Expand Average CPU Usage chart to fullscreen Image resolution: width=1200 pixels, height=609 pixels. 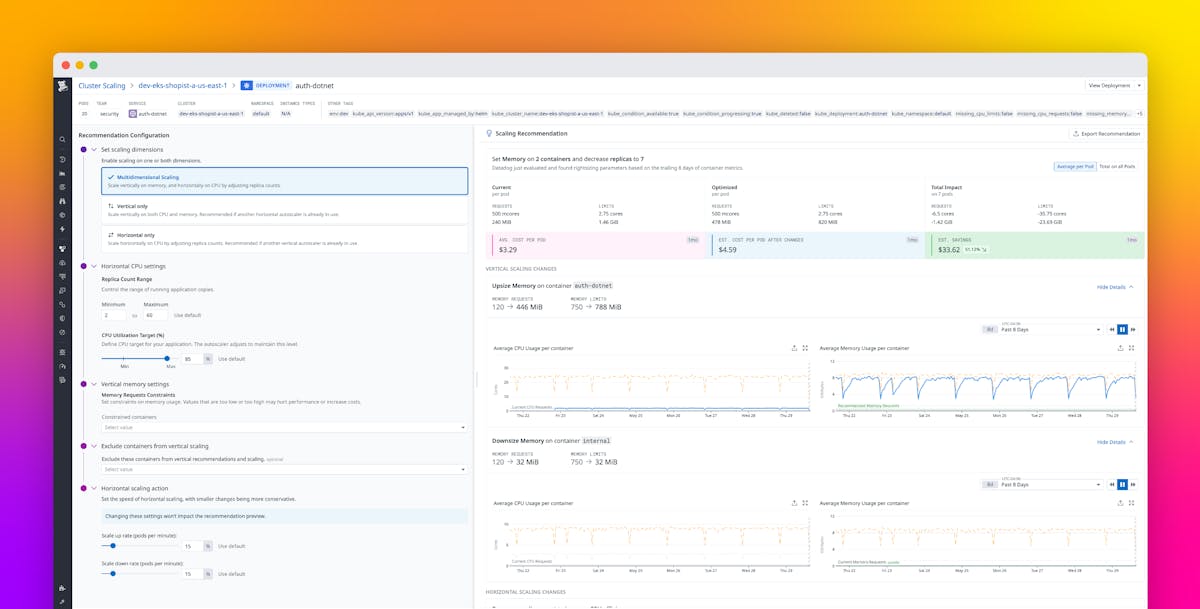pyautogui.click(x=806, y=348)
